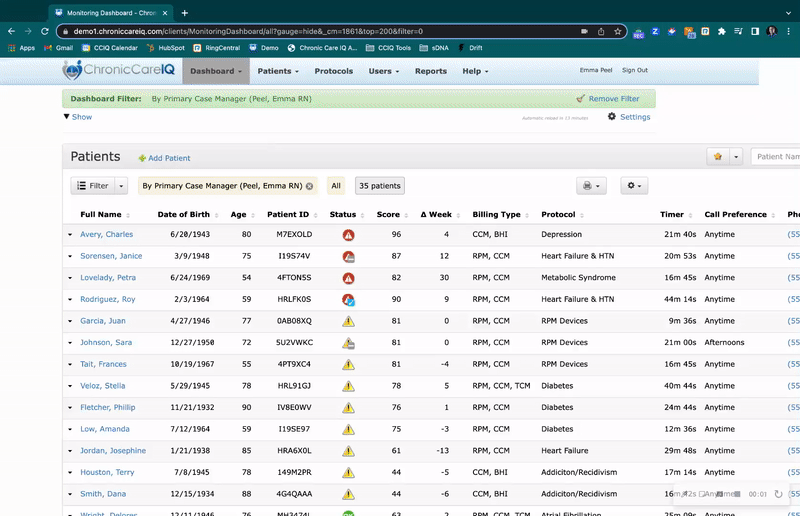Click the red alert status icon for Avery, Charles

(348, 235)
